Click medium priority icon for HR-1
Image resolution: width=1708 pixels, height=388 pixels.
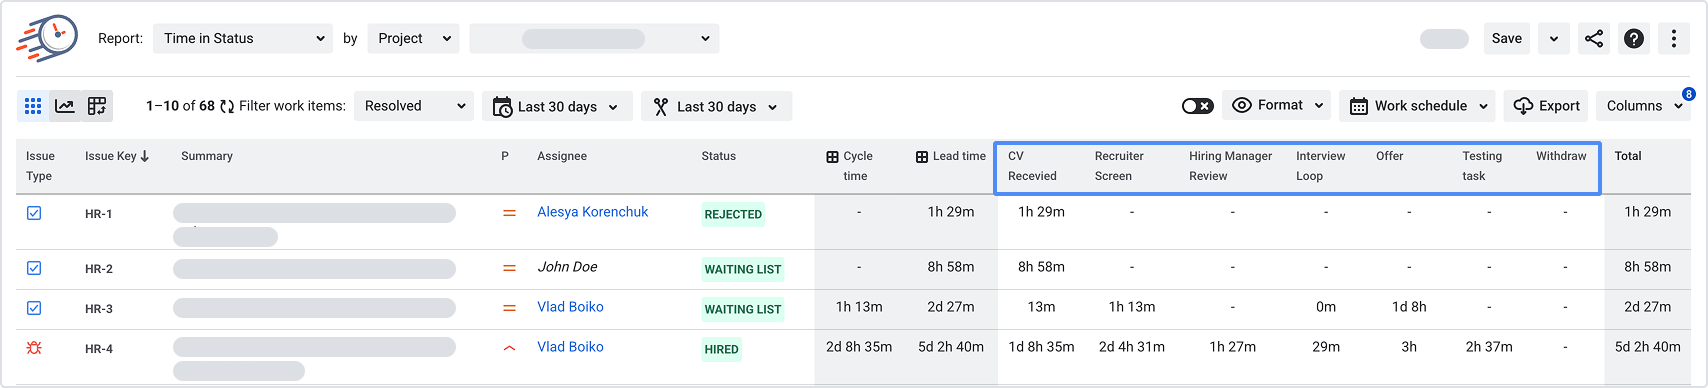[509, 213]
